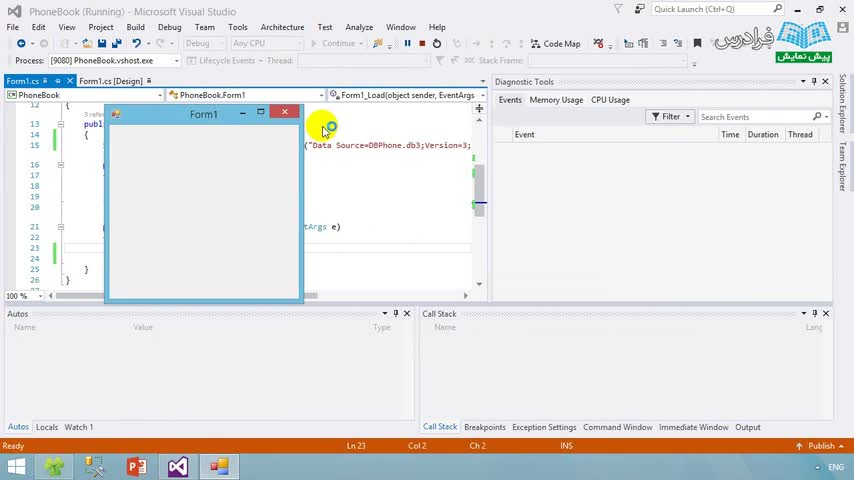The width and height of the screenshot is (854, 480).
Task: Open the Architecture menu
Action: coord(282,27)
